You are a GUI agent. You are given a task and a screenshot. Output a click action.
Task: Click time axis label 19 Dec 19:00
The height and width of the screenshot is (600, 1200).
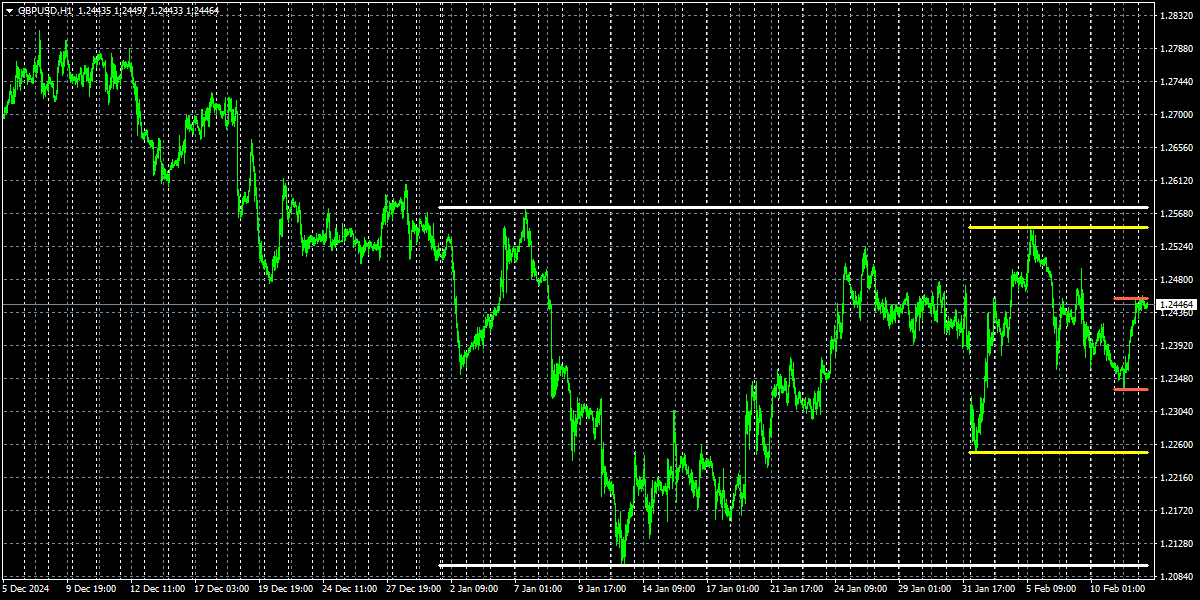coord(286,590)
